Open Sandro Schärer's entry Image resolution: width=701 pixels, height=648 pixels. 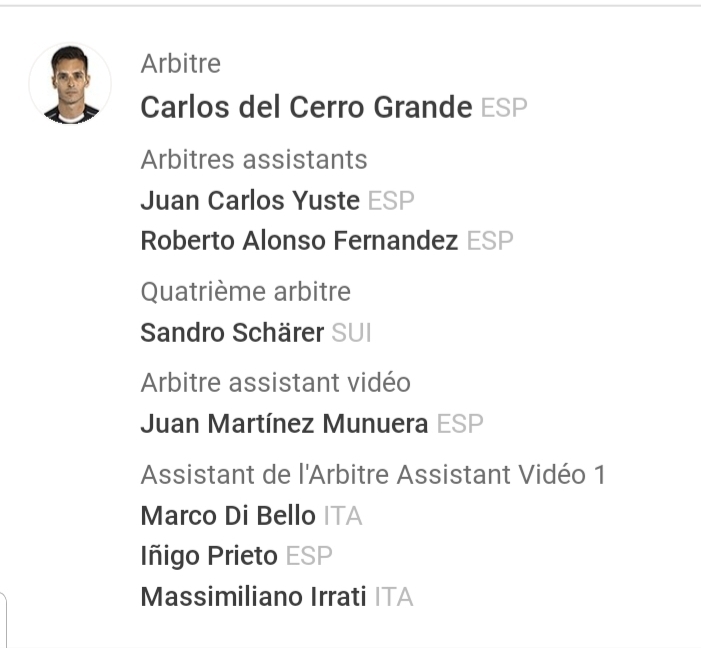click(x=232, y=332)
